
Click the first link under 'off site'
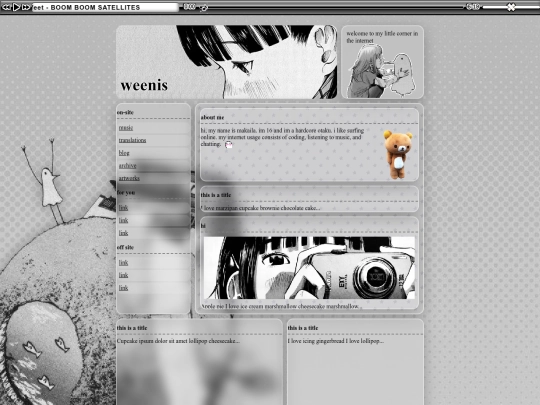pyautogui.click(x=123, y=263)
